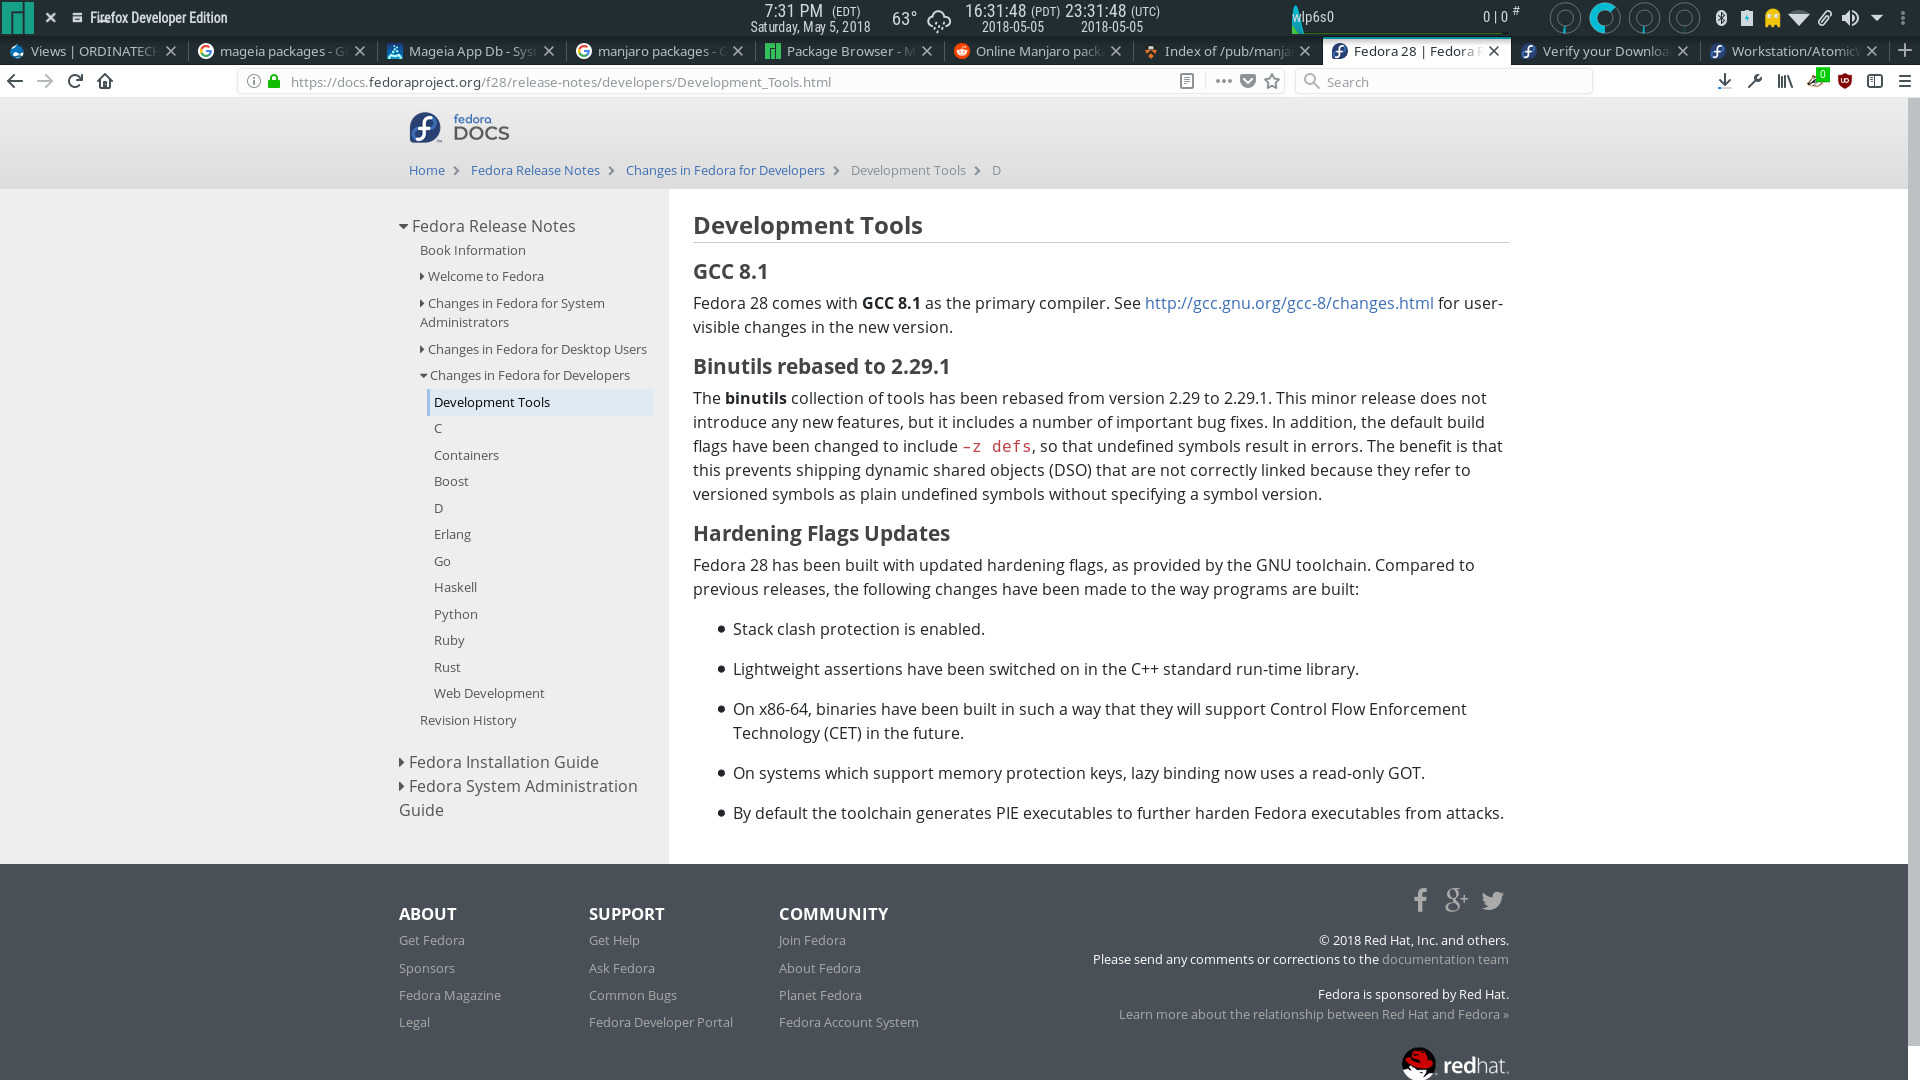This screenshot has width=1920, height=1080.
Task: Save page to Pocket
Action: click(x=1248, y=81)
